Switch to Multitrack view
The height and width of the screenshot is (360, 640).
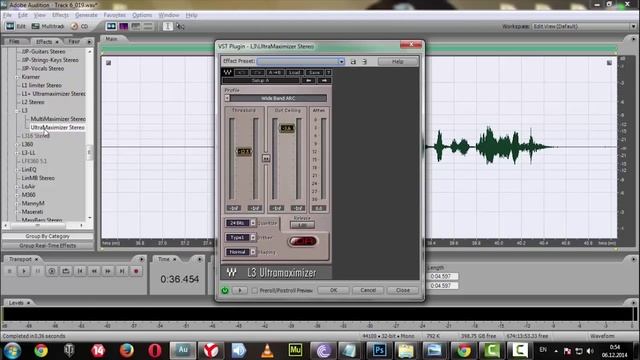[48, 26]
